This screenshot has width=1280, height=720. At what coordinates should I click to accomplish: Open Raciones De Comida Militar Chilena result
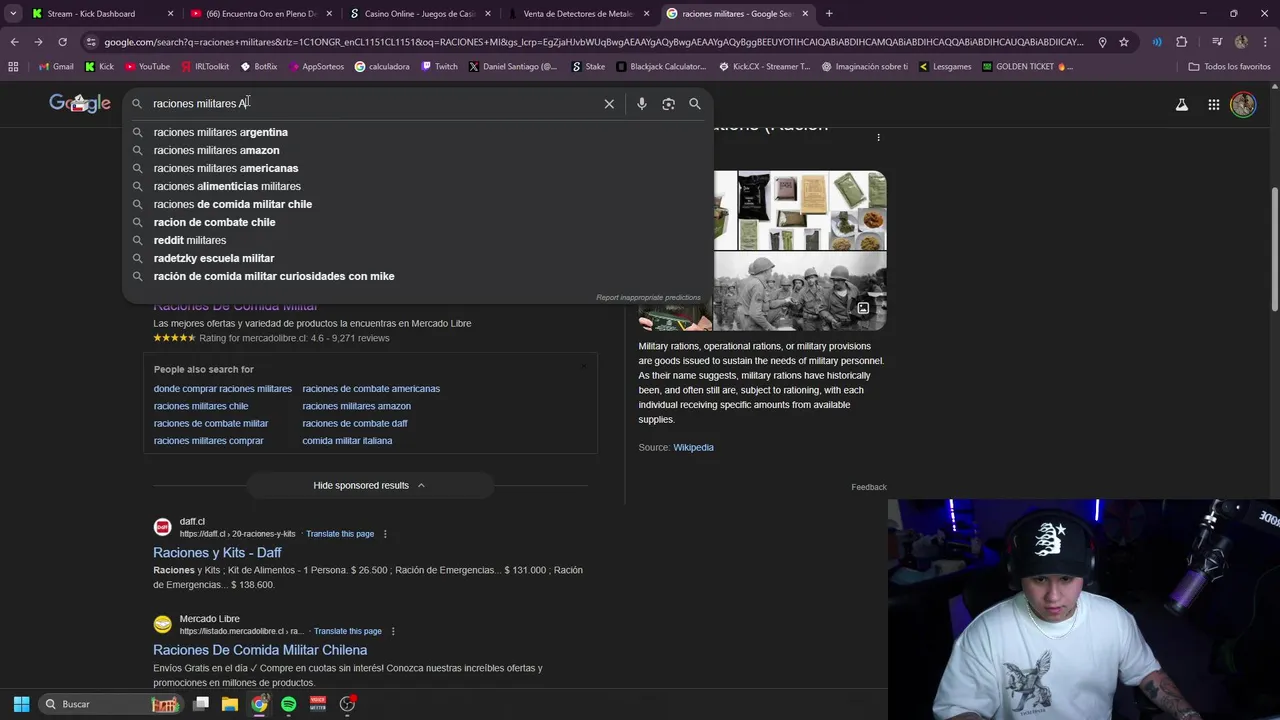tap(260, 650)
